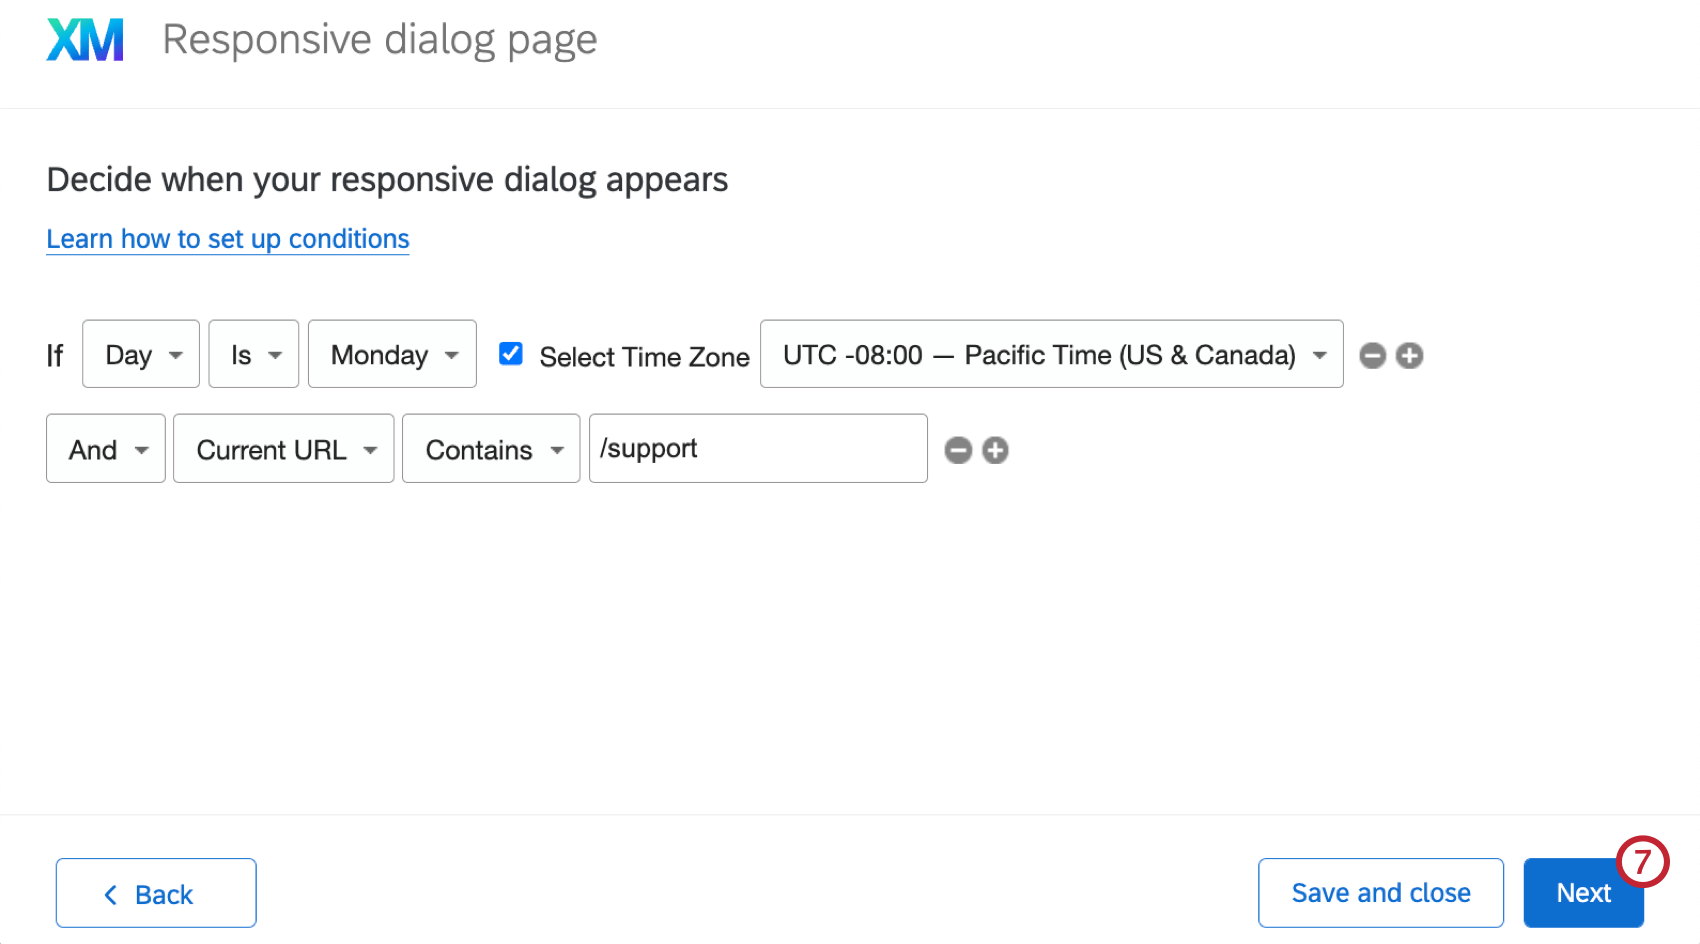Expand the Monday day selector
The width and height of the screenshot is (1700, 944).
click(392, 354)
